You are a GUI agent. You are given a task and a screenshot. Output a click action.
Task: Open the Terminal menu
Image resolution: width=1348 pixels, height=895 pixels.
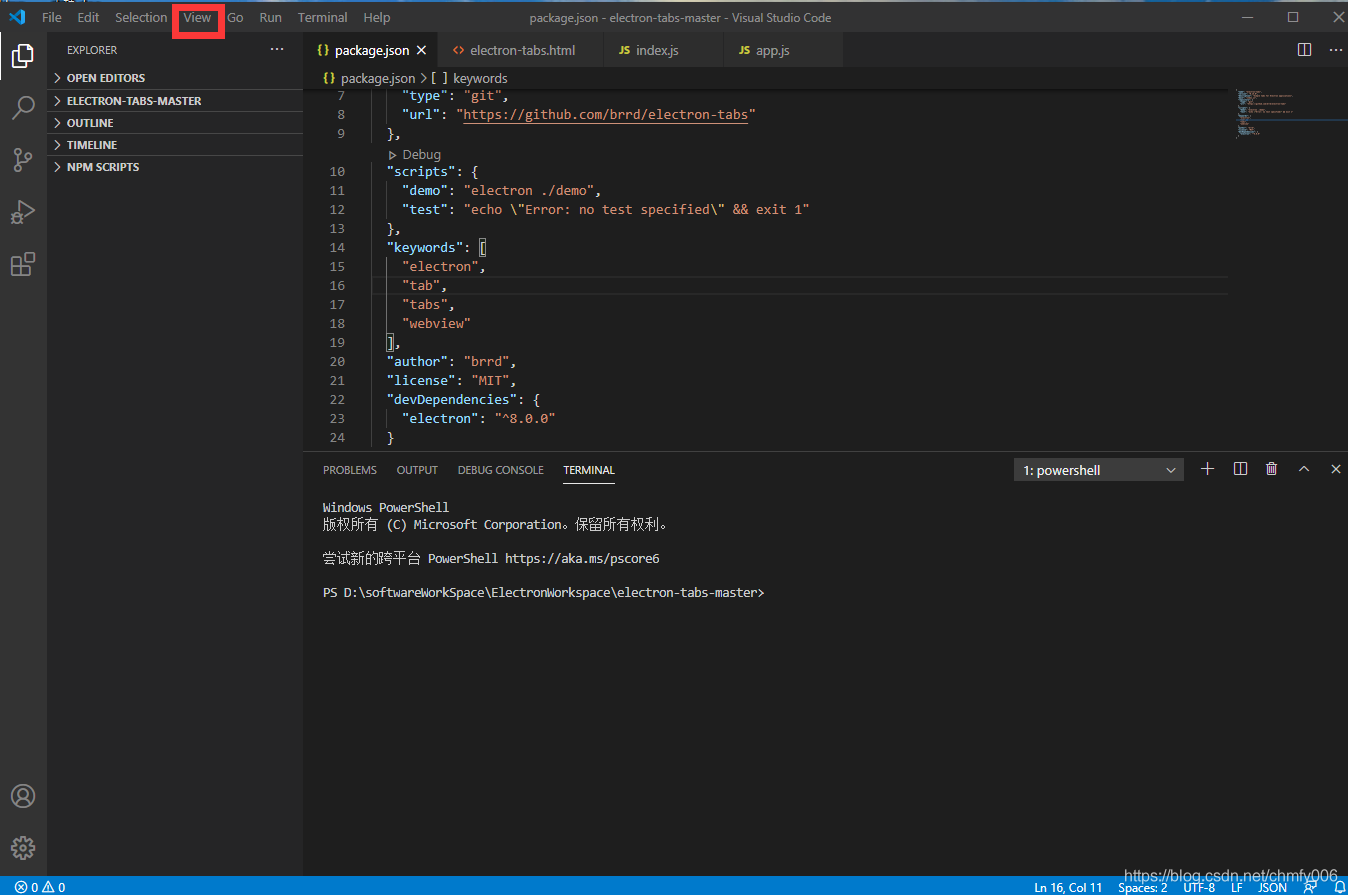(323, 17)
